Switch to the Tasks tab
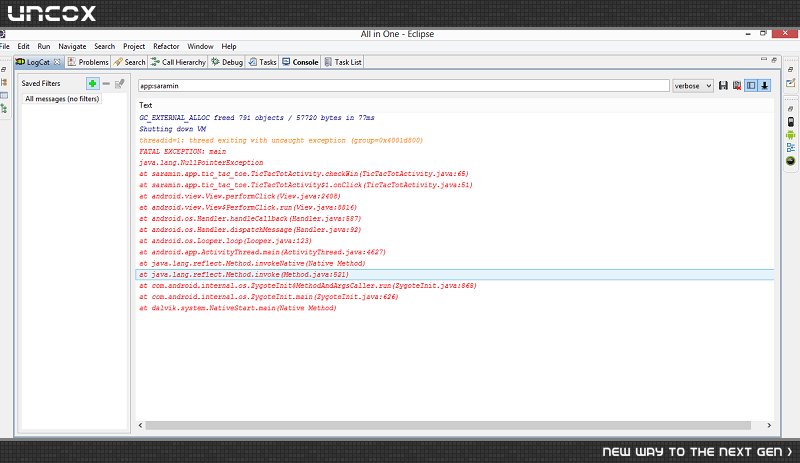This screenshot has width=800, height=463. pos(262,62)
